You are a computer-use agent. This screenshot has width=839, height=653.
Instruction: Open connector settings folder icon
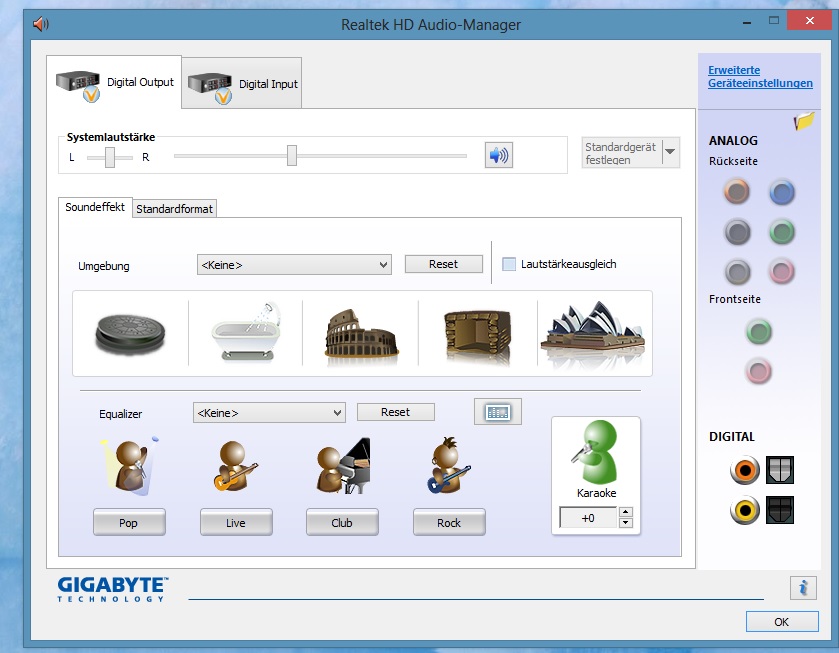[x=804, y=121]
